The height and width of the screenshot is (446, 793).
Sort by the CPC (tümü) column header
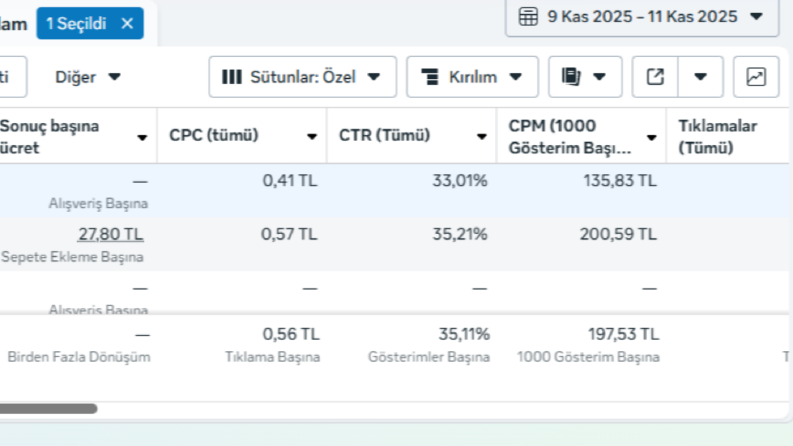213,136
